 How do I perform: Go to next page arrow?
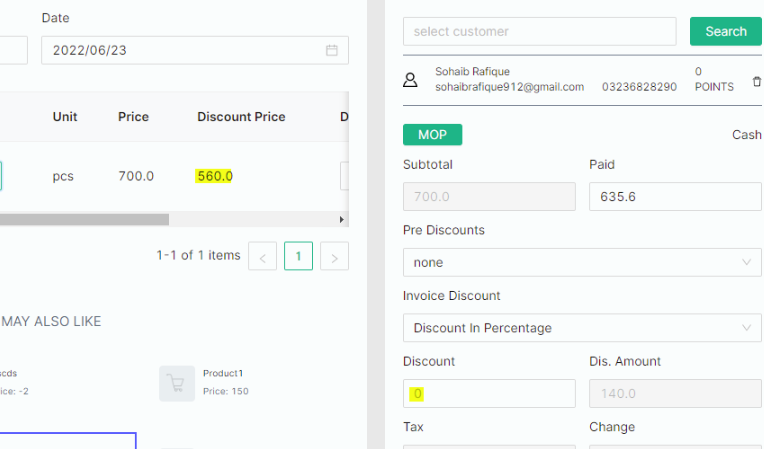coord(334,256)
